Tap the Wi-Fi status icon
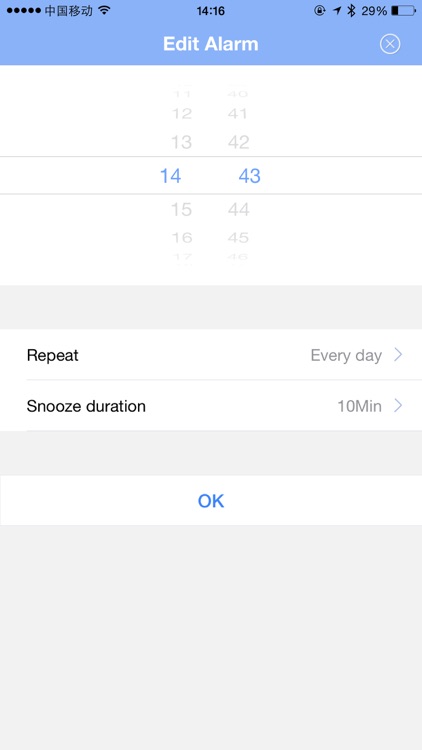This screenshot has height=750, width=422. click(104, 10)
